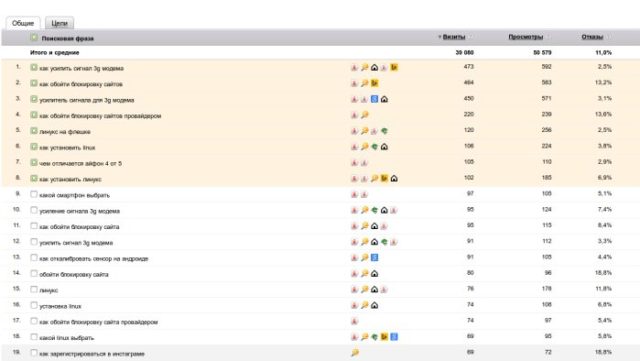640x361 pixels.
Task: Click the house icon in row 6
Action: 384,147
